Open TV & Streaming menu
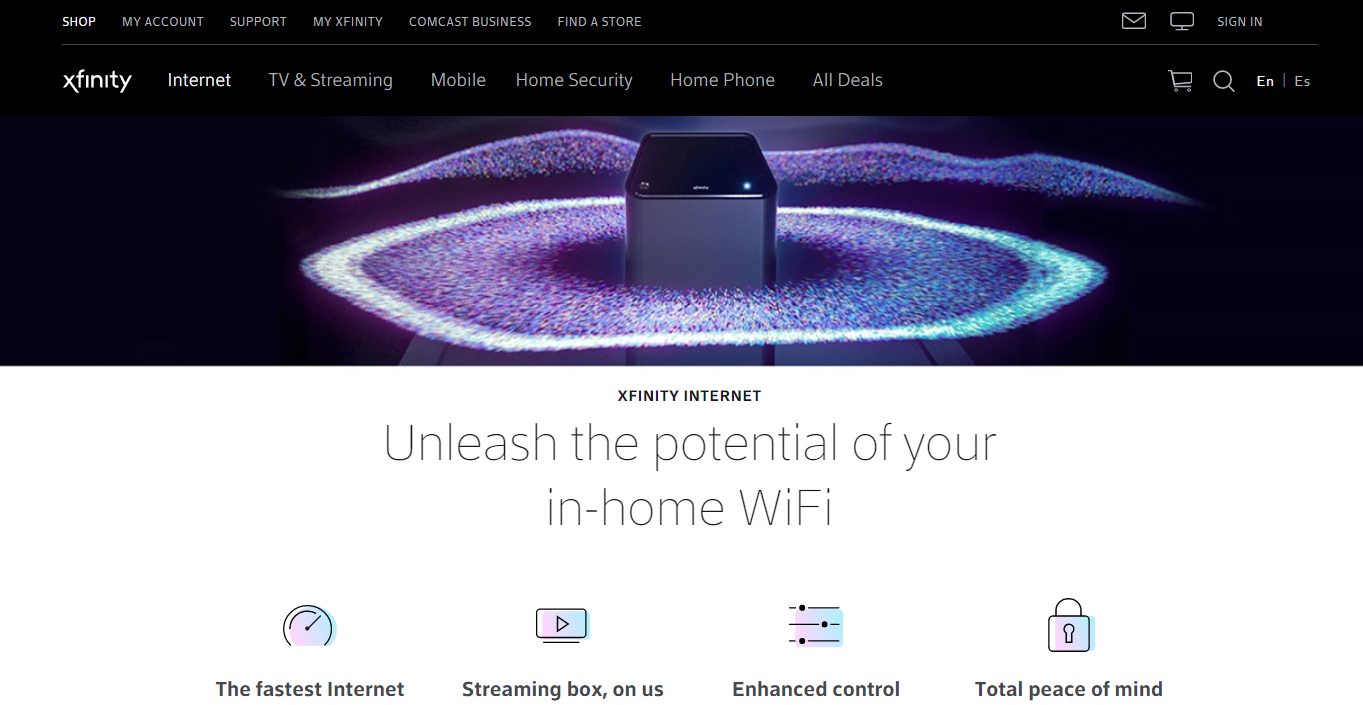1363x705 pixels. [x=331, y=80]
